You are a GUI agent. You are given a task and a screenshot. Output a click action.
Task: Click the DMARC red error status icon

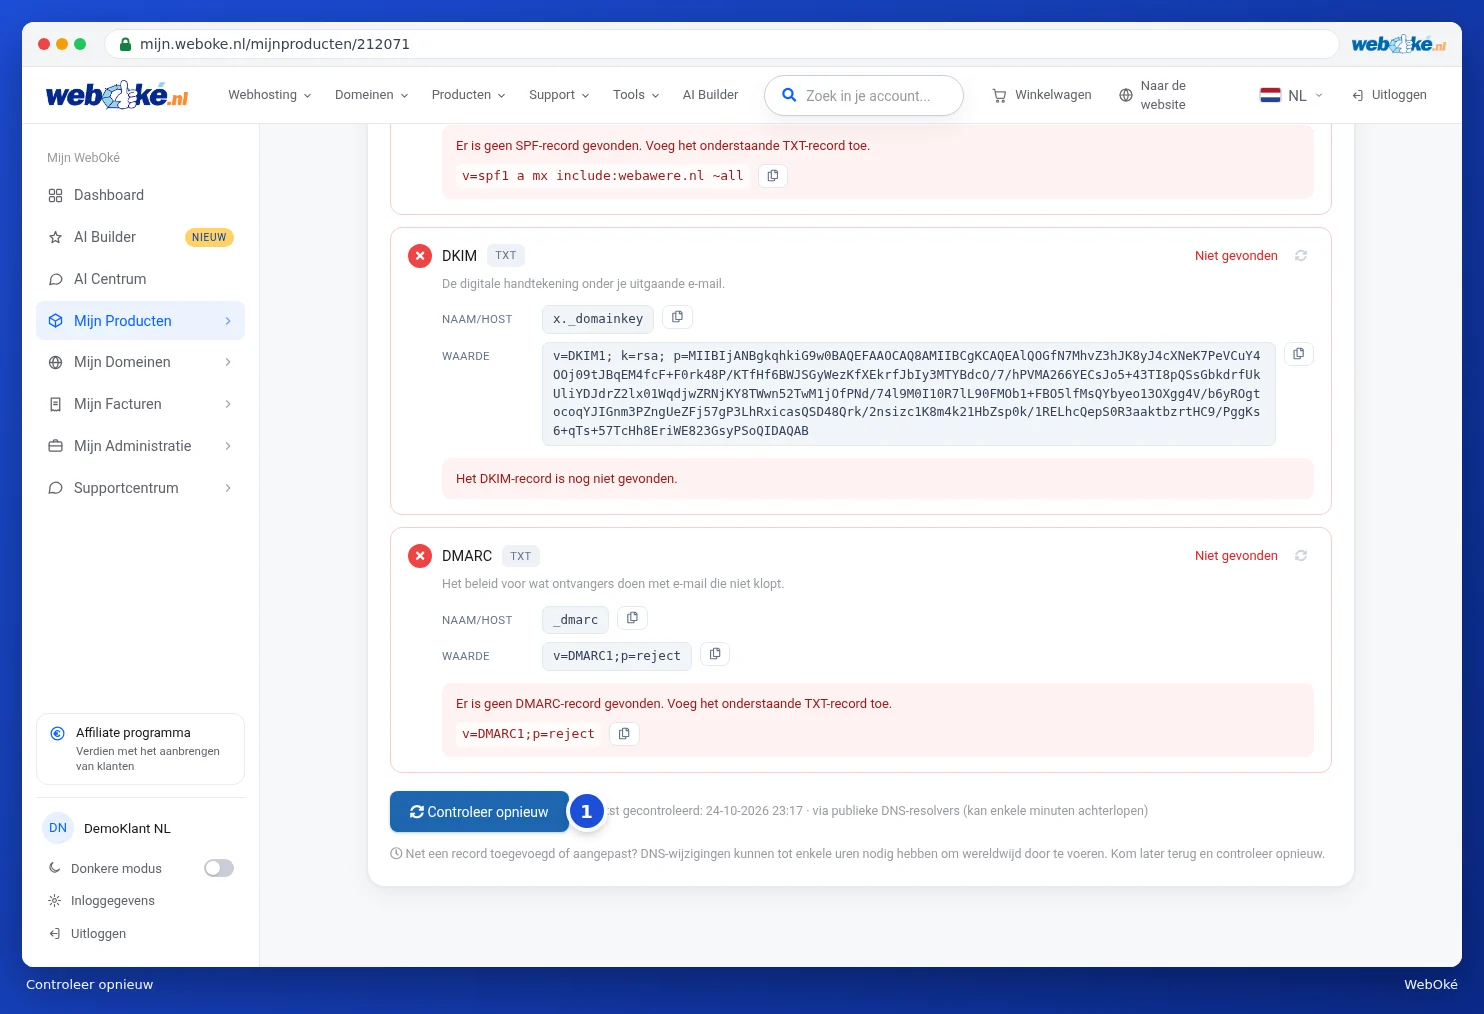pyautogui.click(x=420, y=556)
